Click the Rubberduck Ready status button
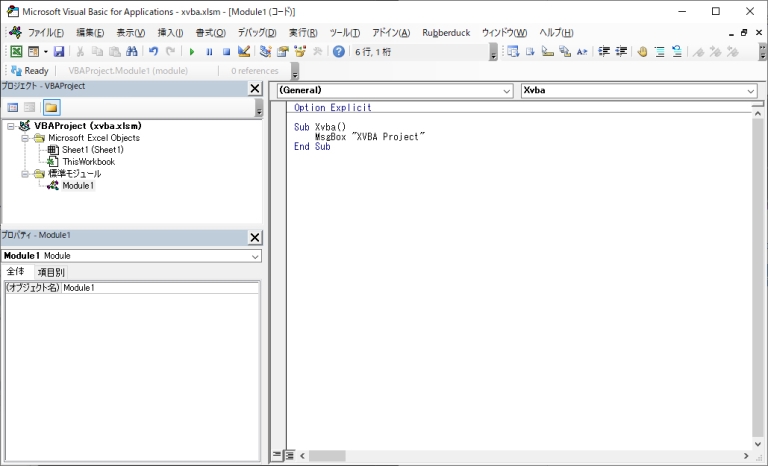768x466 pixels. point(29,71)
